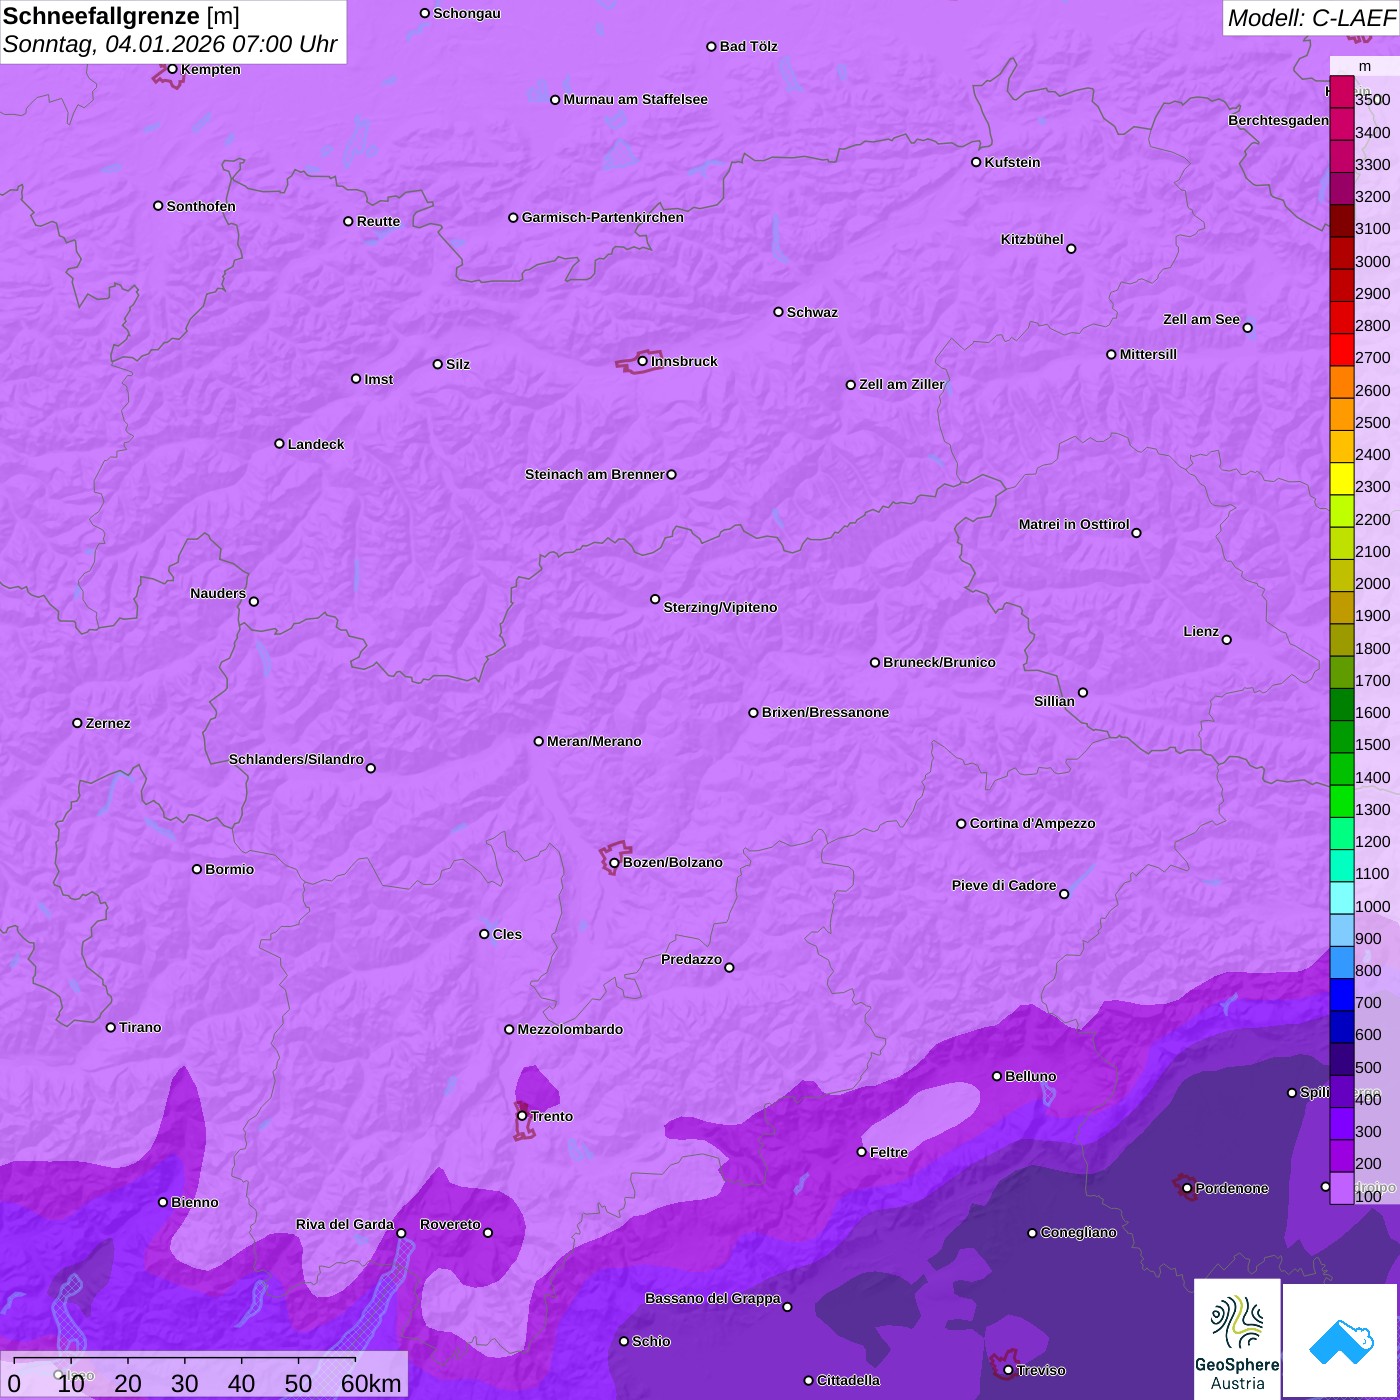Click the GeoSphere Austria logo
The width and height of the screenshot is (1400, 1400).
click(x=1237, y=1339)
